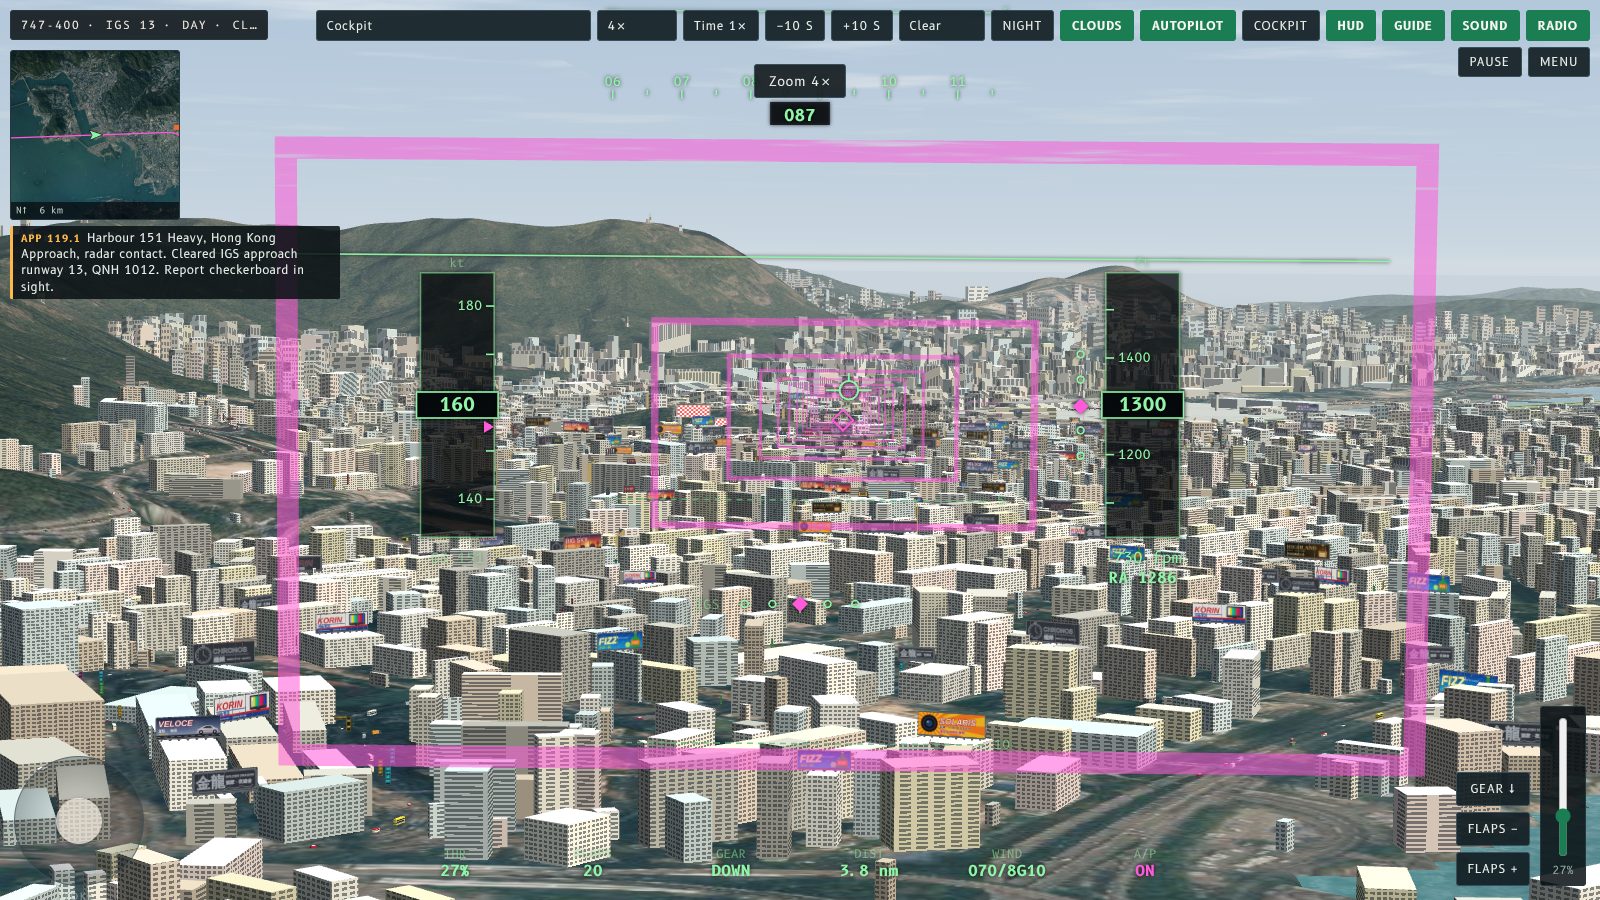Click the APP 119.1 radio message
1600x900 pixels.
[x=175, y=262]
